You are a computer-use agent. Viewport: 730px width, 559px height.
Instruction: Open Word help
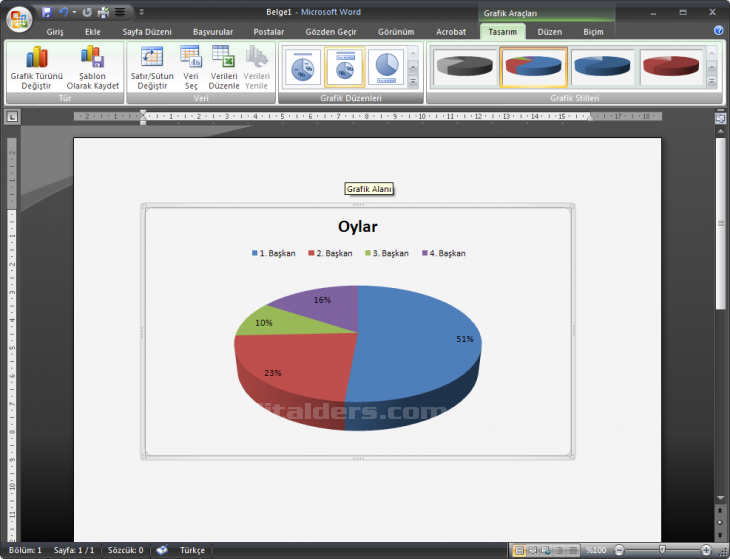[x=718, y=30]
